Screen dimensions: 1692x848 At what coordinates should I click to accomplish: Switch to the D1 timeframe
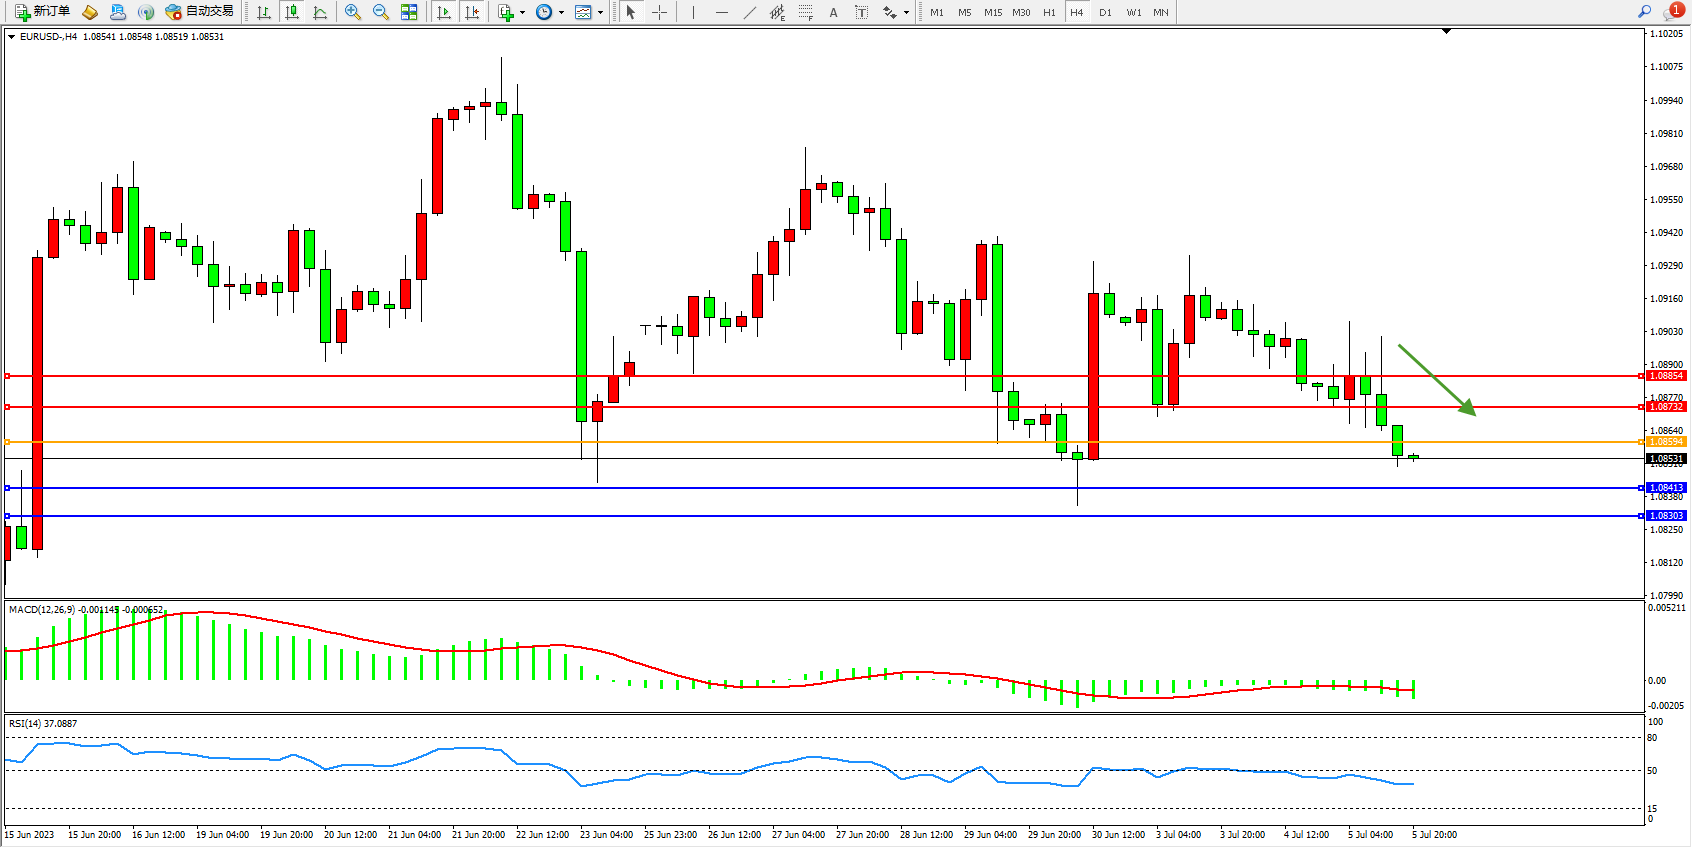click(1105, 12)
